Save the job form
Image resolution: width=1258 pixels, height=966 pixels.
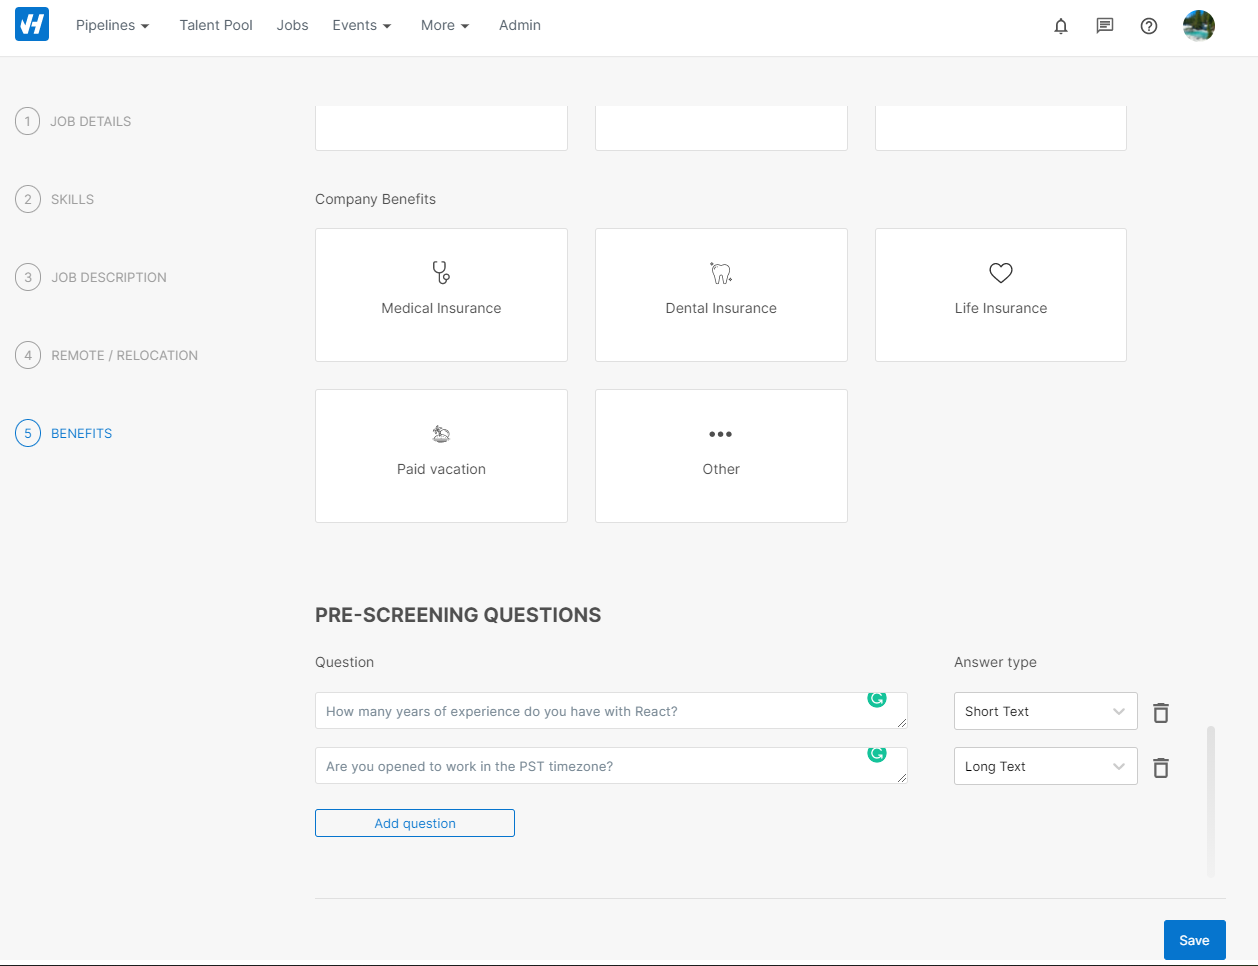tap(1194, 940)
